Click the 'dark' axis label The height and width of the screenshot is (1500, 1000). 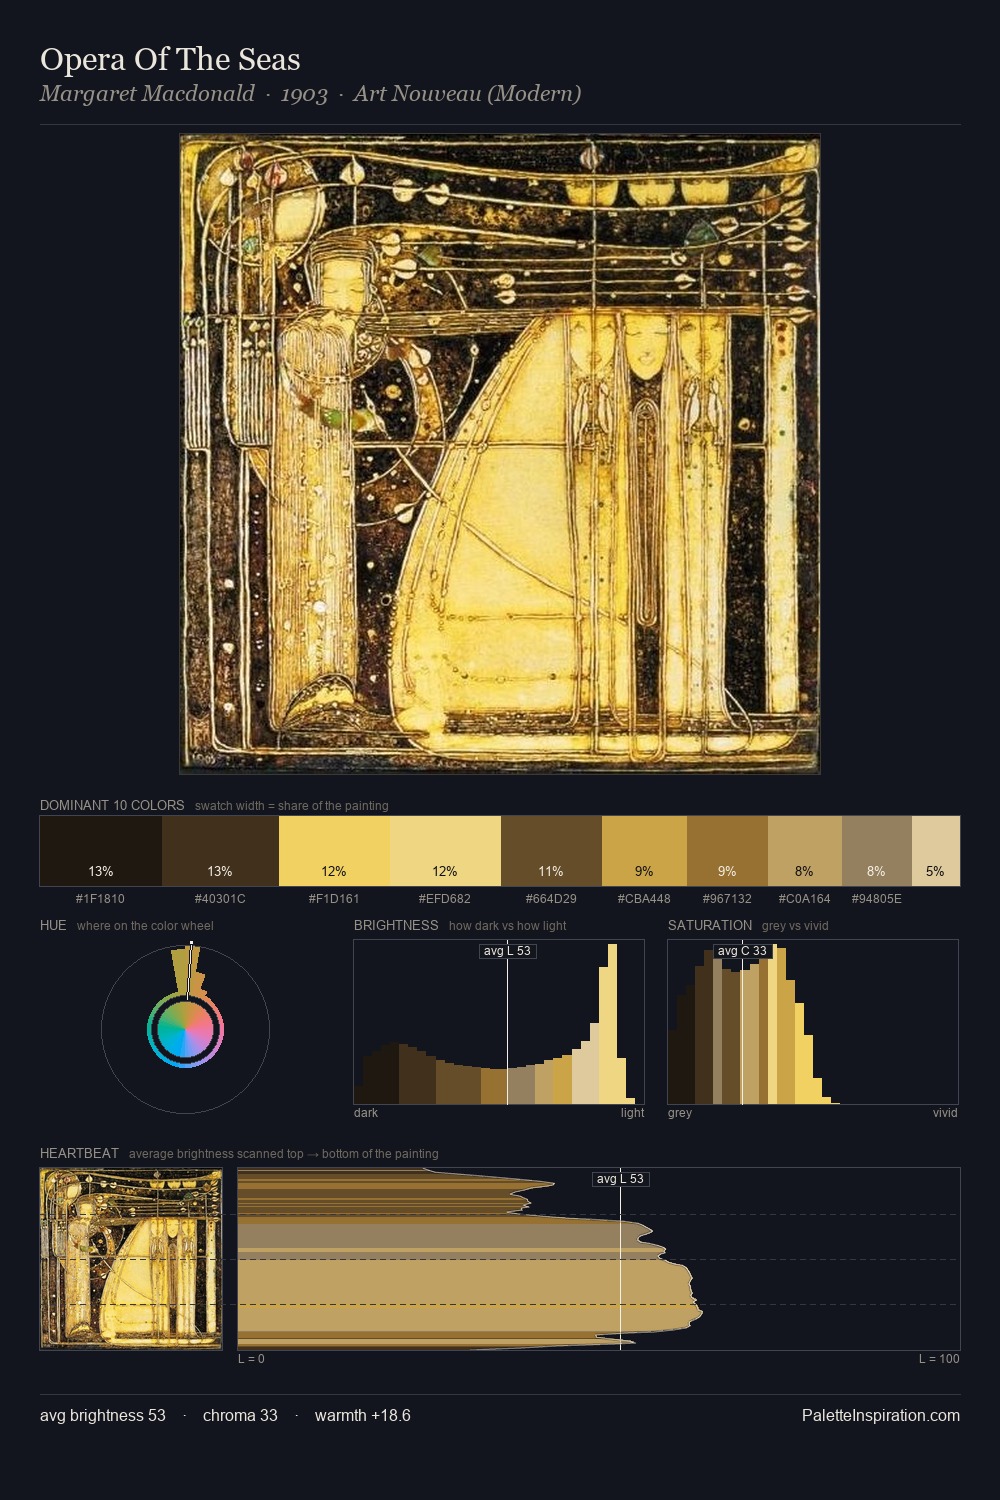tap(366, 1113)
